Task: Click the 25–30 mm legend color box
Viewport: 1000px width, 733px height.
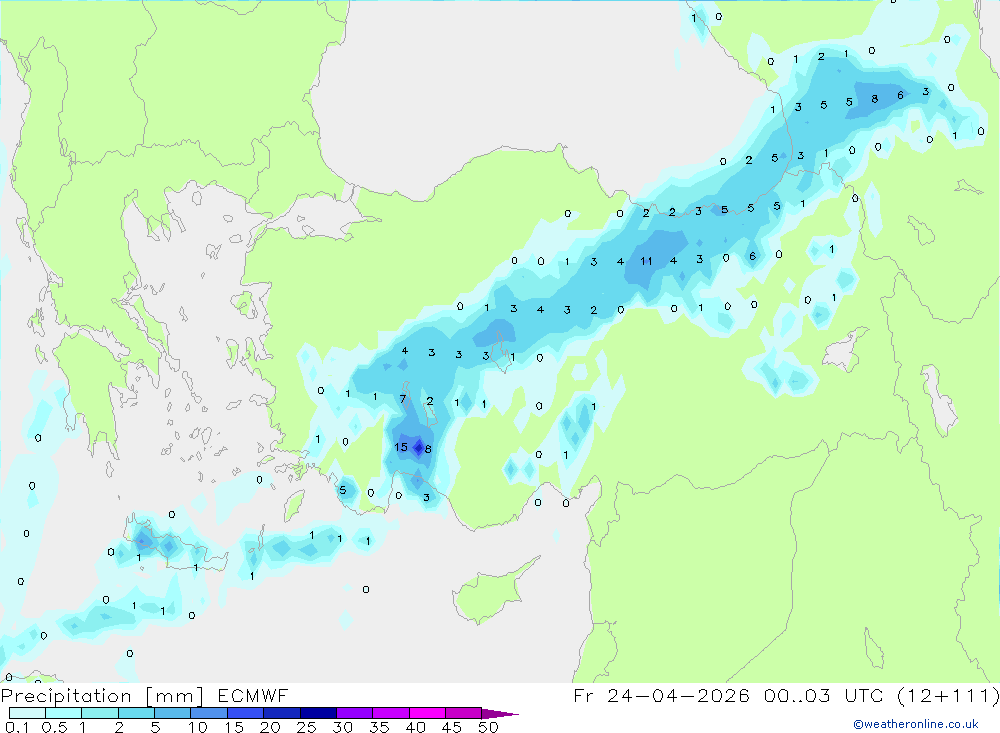Action: pos(318,713)
